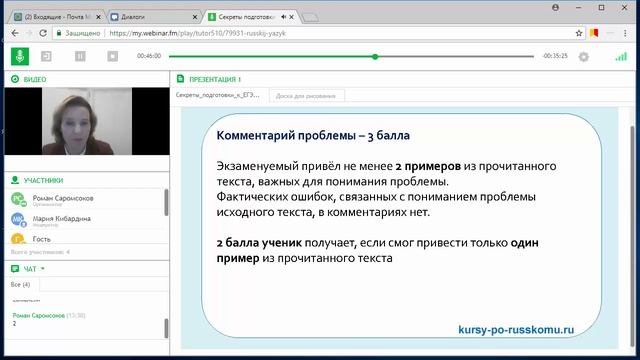Click the participants person icon
Screen dimensions: 640x360
[15, 180]
